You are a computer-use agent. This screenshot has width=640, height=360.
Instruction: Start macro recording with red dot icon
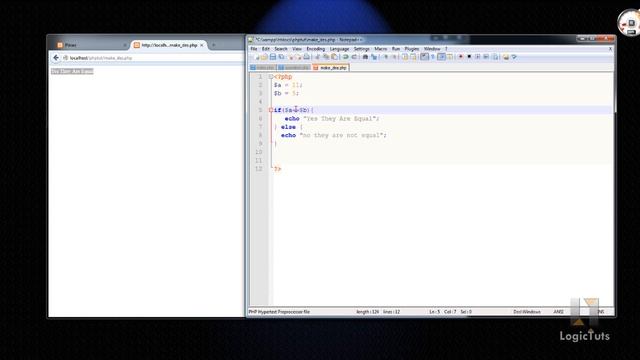point(461,57)
